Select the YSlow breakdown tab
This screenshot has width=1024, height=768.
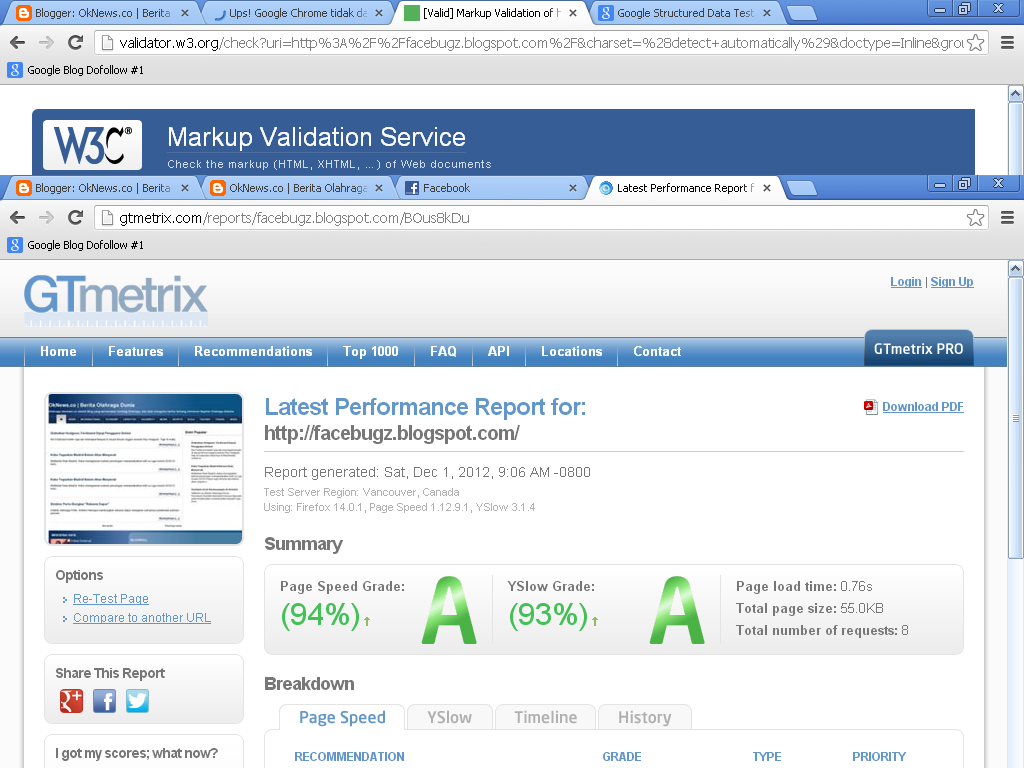coord(449,717)
